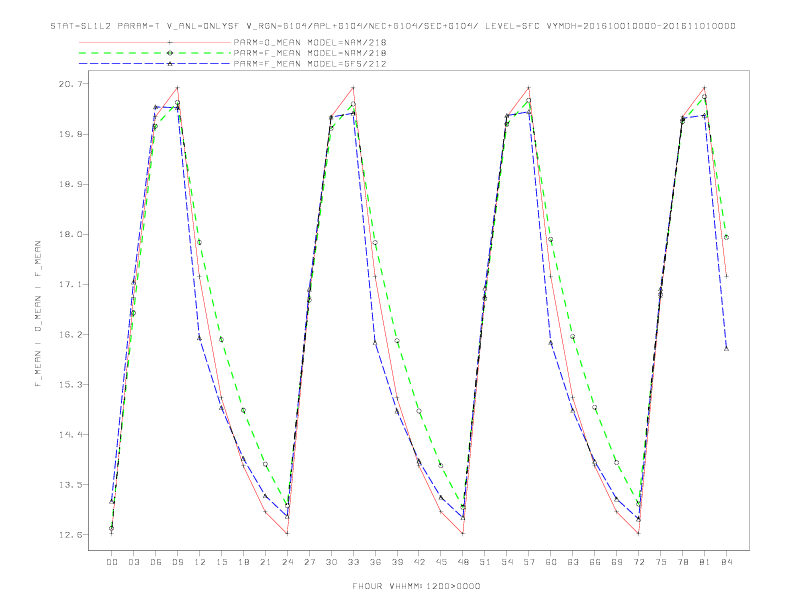This screenshot has width=792, height=612.
Task: Click y-axis value 12.6
Action: point(72,534)
